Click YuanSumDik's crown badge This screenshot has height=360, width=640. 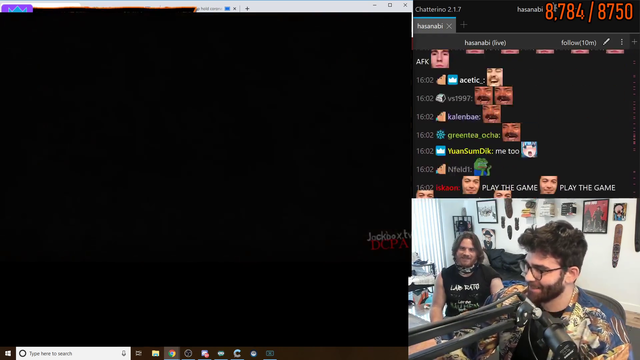(x=440, y=151)
